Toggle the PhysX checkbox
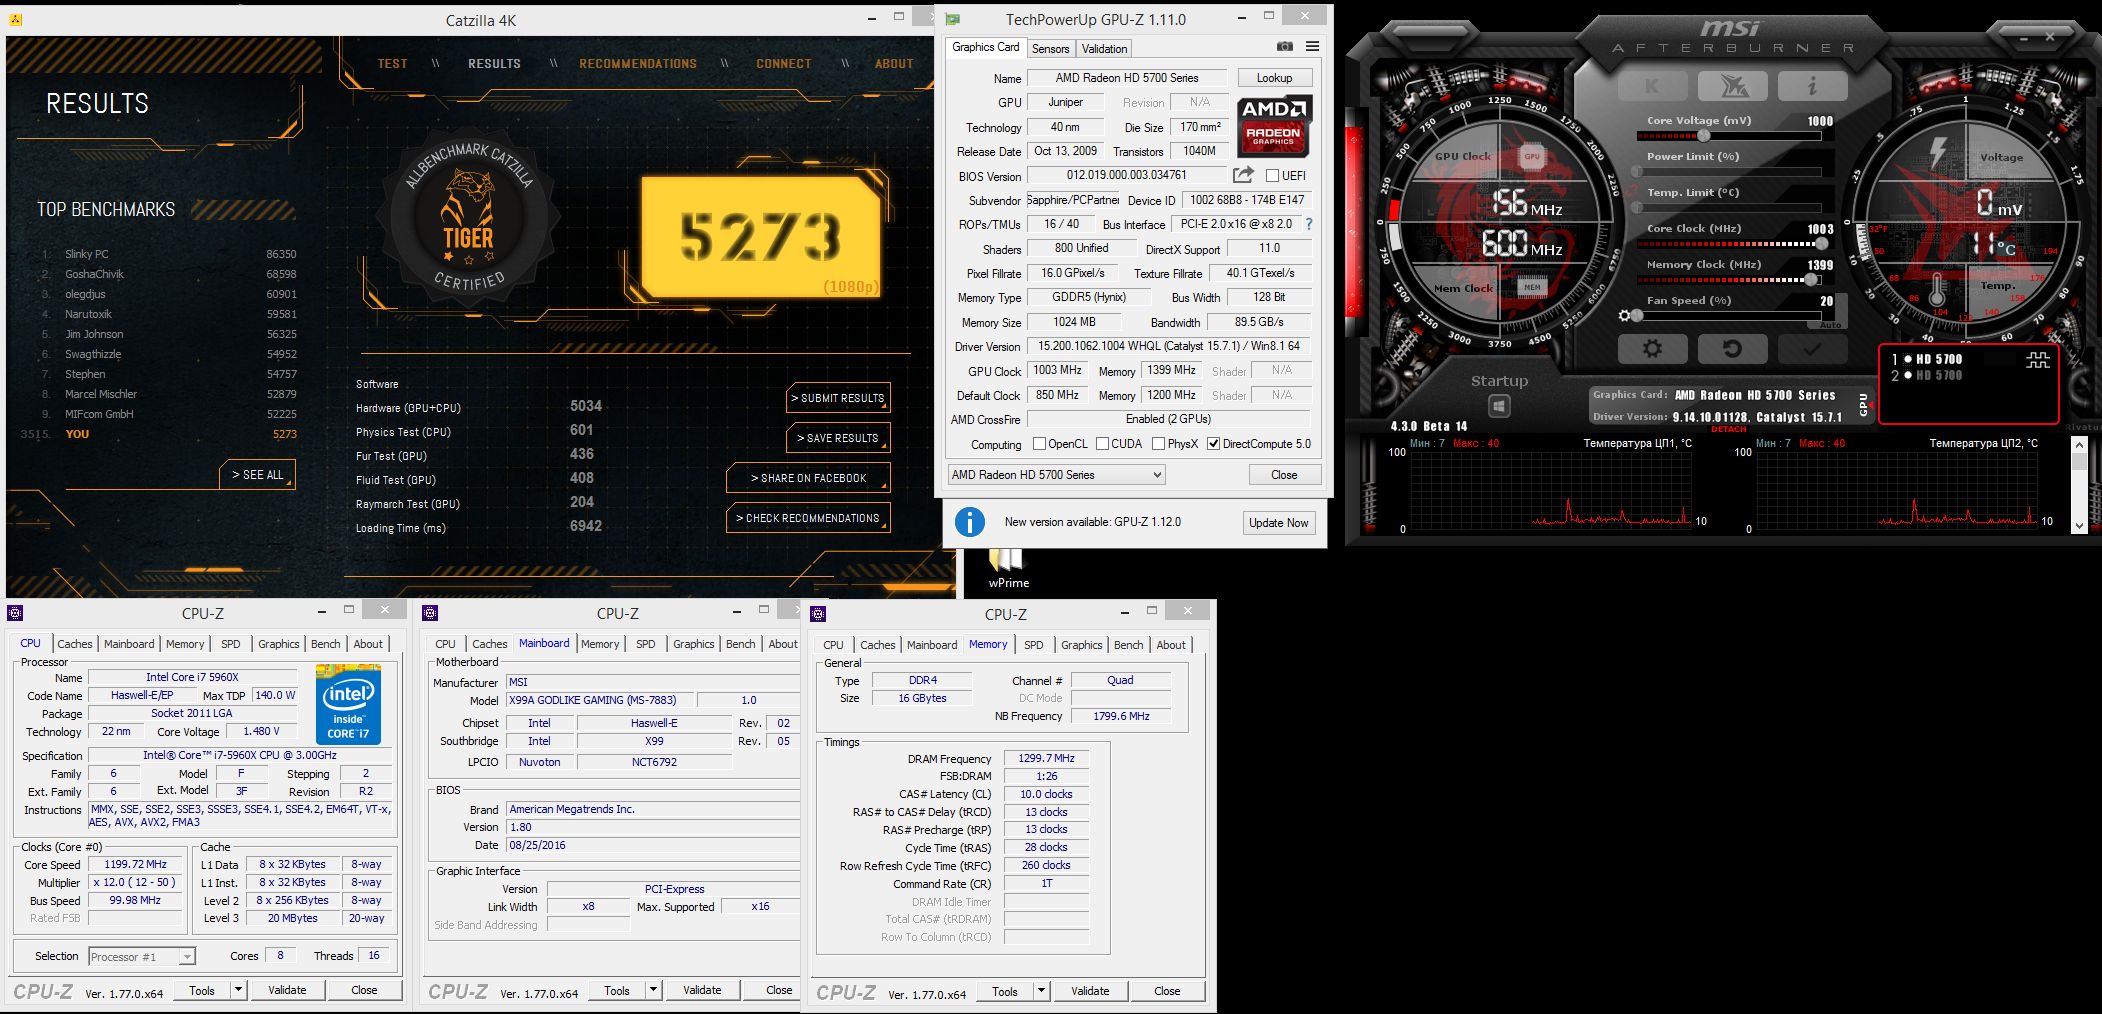 click(1158, 444)
